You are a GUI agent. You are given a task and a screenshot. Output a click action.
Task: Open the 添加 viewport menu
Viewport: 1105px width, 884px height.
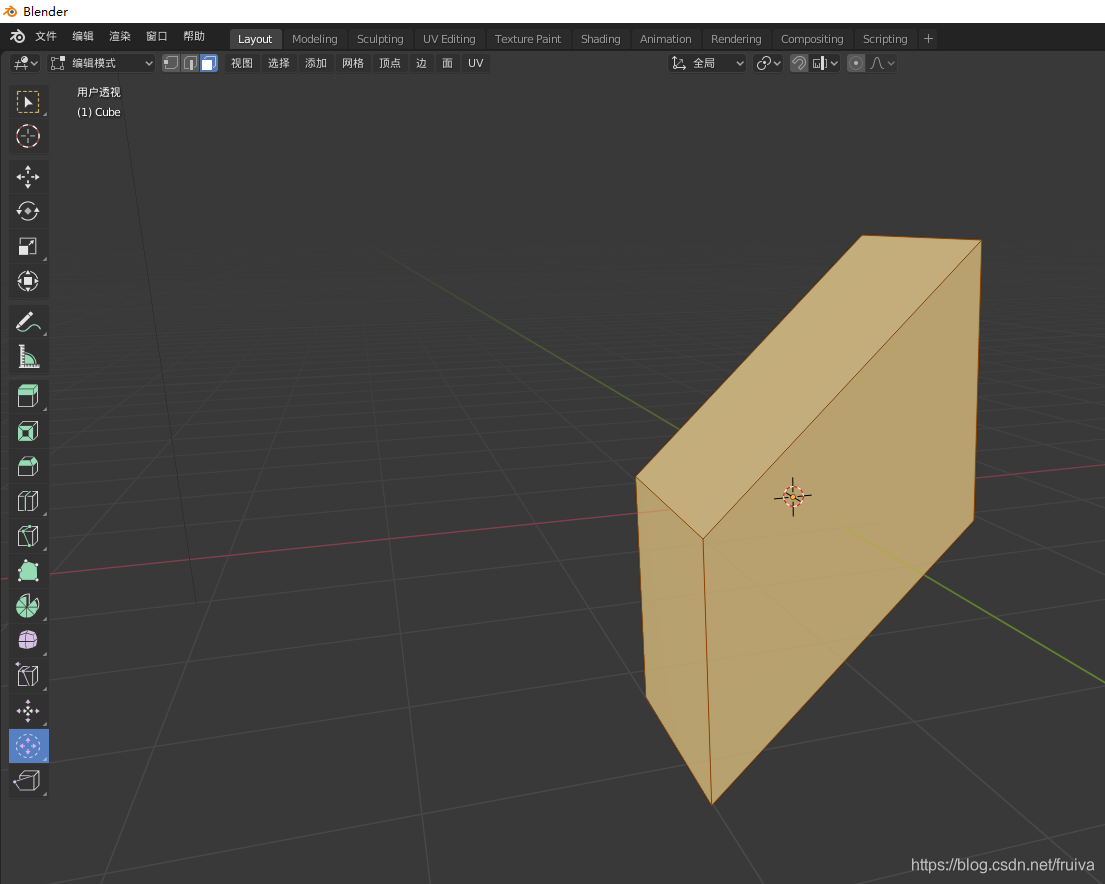pyautogui.click(x=316, y=63)
